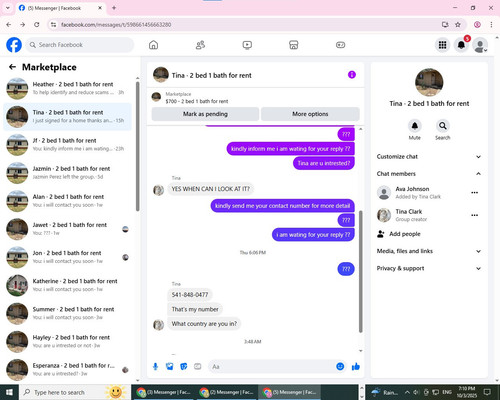Open Jon 2 bed 1 bath conversation
500x400 pixels.
point(67,257)
